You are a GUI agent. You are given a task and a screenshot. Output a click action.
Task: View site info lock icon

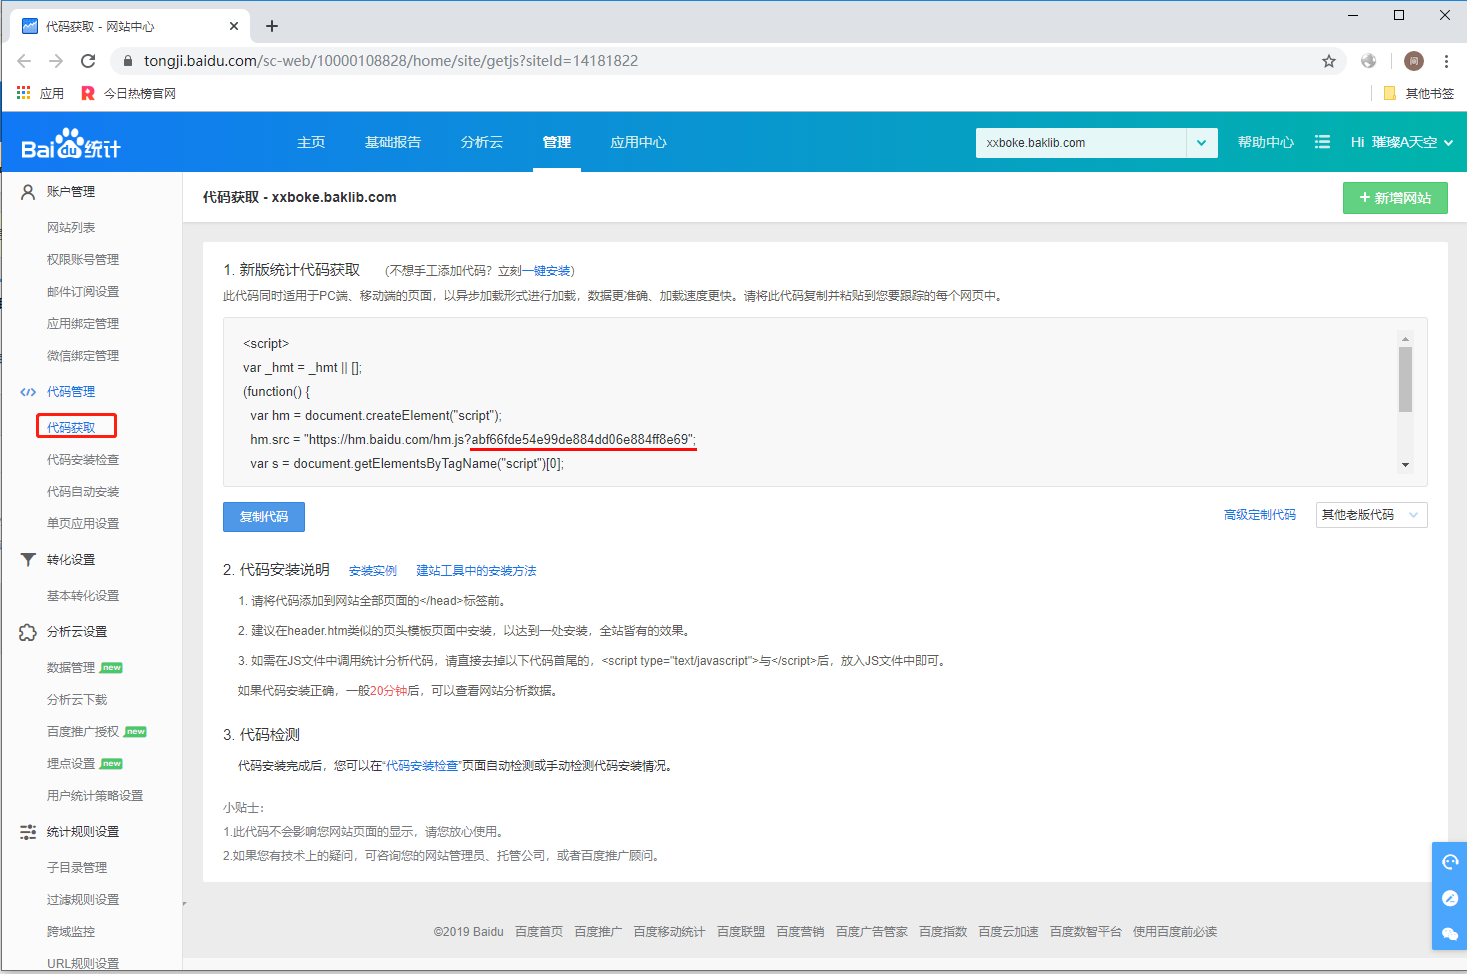[127, 61]
